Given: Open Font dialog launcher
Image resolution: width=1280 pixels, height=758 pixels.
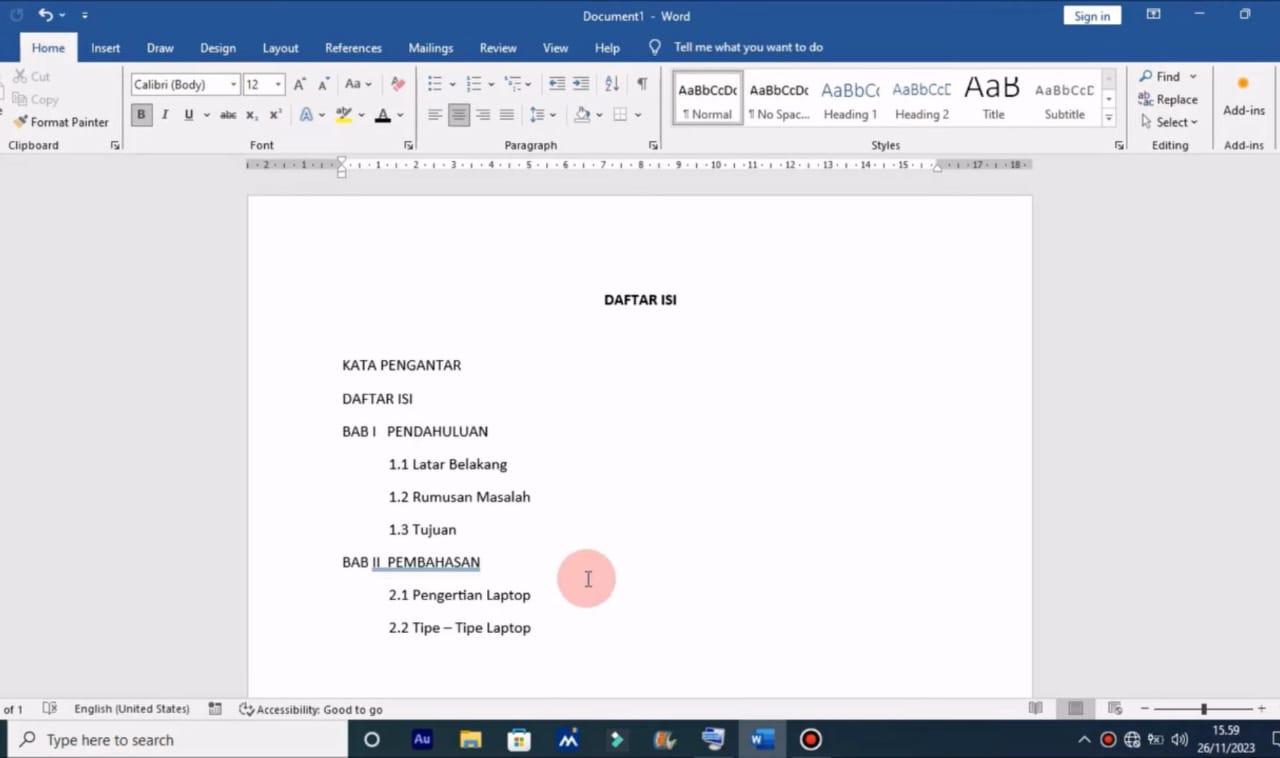Looking at the screenshot, I should [408, 146].
